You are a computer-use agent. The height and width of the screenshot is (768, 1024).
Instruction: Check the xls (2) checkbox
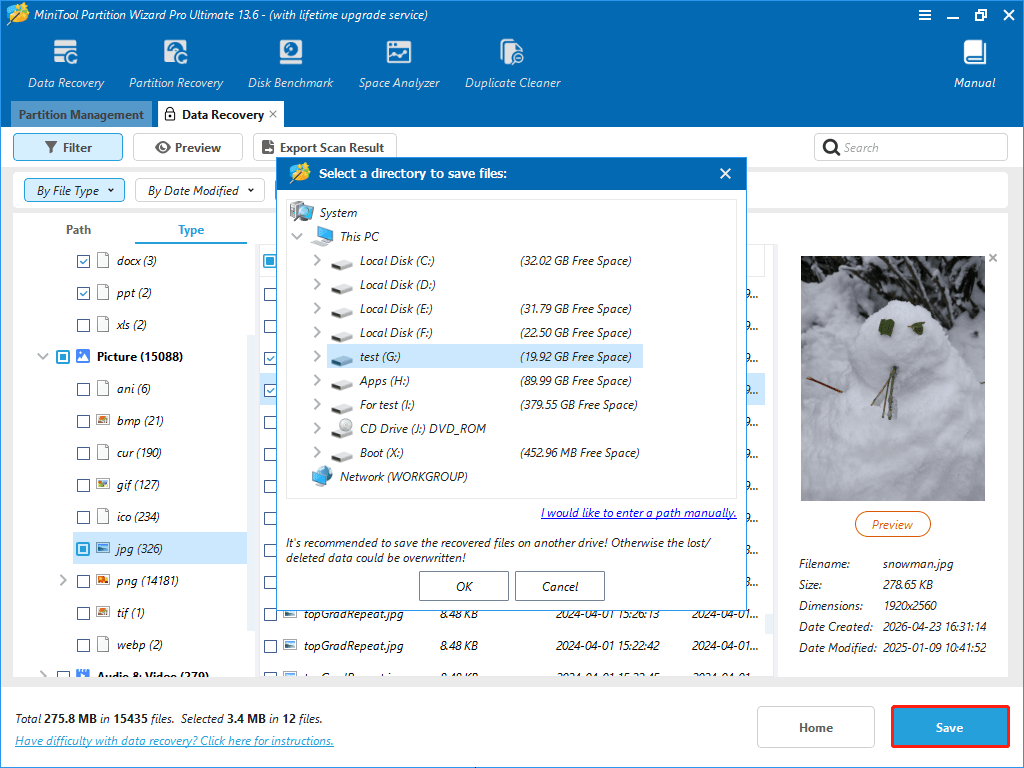[x=83, y=325]
